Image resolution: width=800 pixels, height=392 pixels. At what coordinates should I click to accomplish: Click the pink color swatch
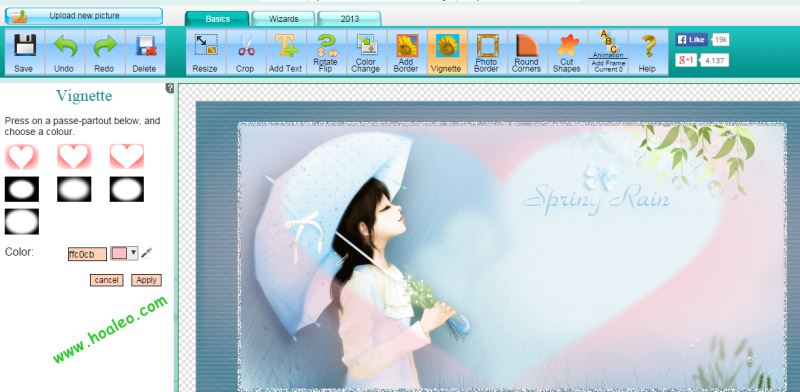coord(119,253)
